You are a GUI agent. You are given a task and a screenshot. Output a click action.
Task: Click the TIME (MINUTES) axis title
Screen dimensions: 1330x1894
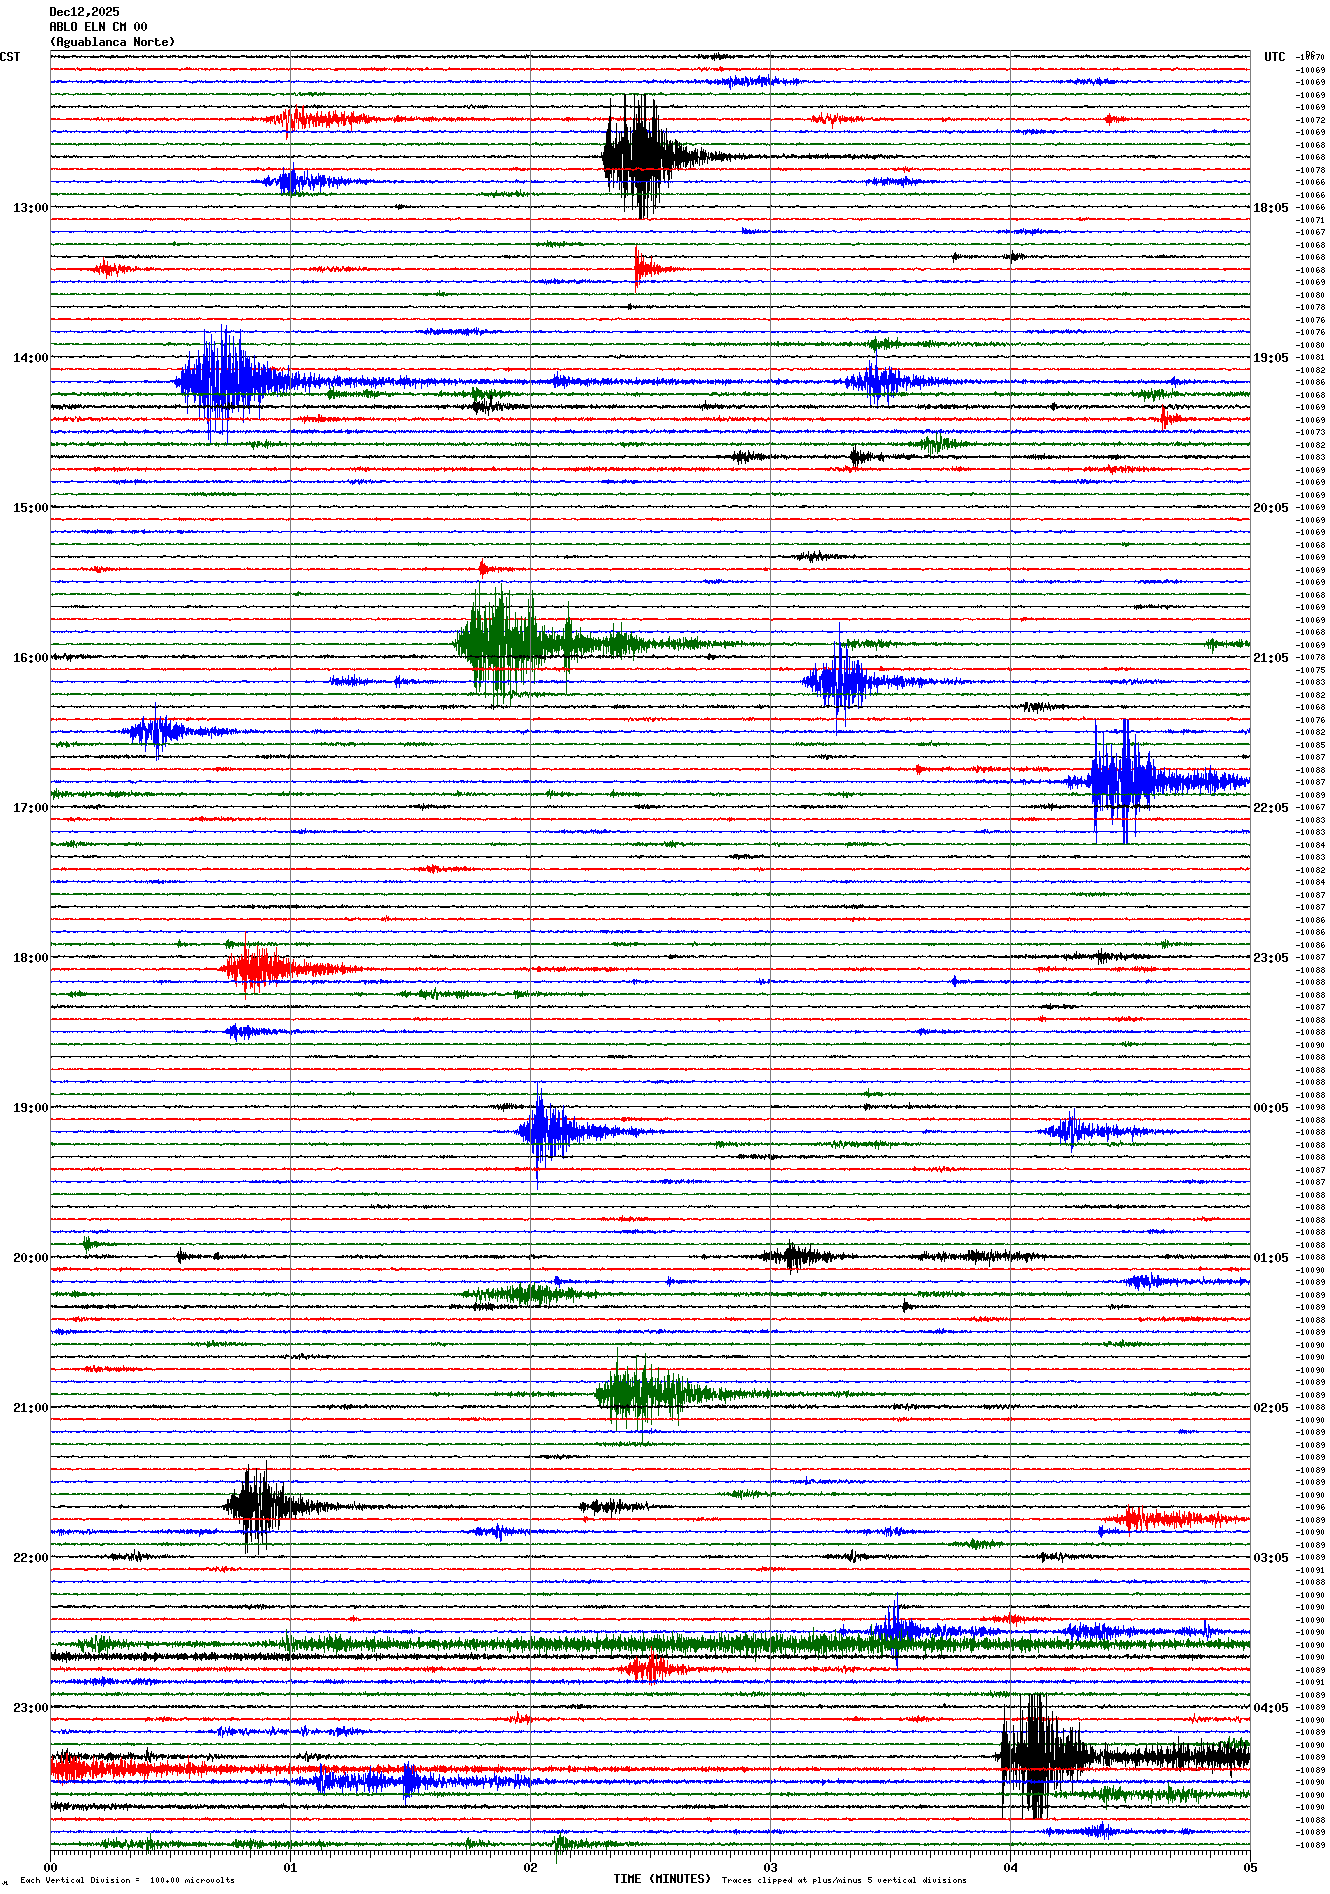tap(661, 1879)
